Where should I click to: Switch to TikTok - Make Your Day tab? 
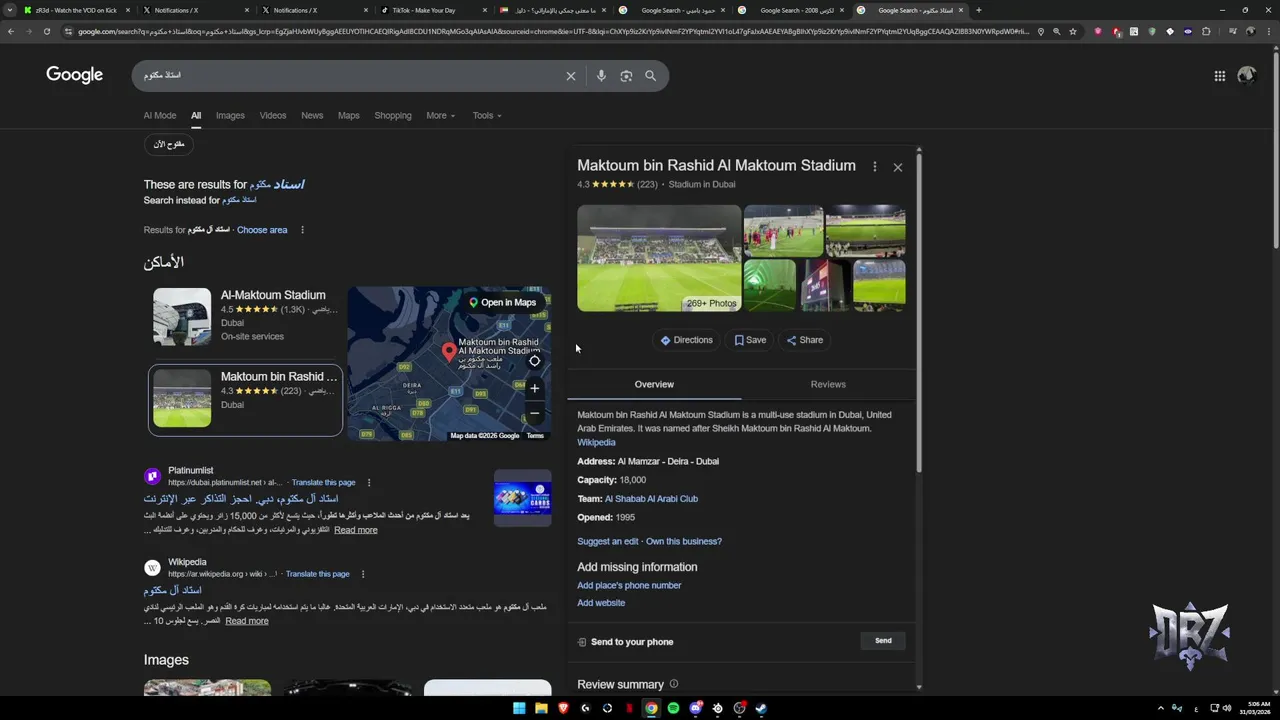pyautogui.click(x=430, y=10)
